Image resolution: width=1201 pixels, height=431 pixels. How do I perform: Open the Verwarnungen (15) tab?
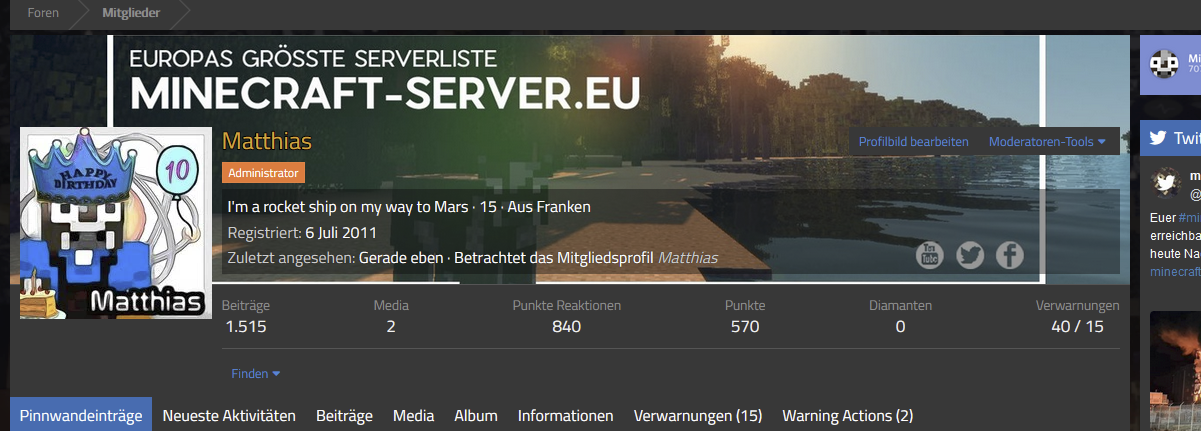point(698,415)
